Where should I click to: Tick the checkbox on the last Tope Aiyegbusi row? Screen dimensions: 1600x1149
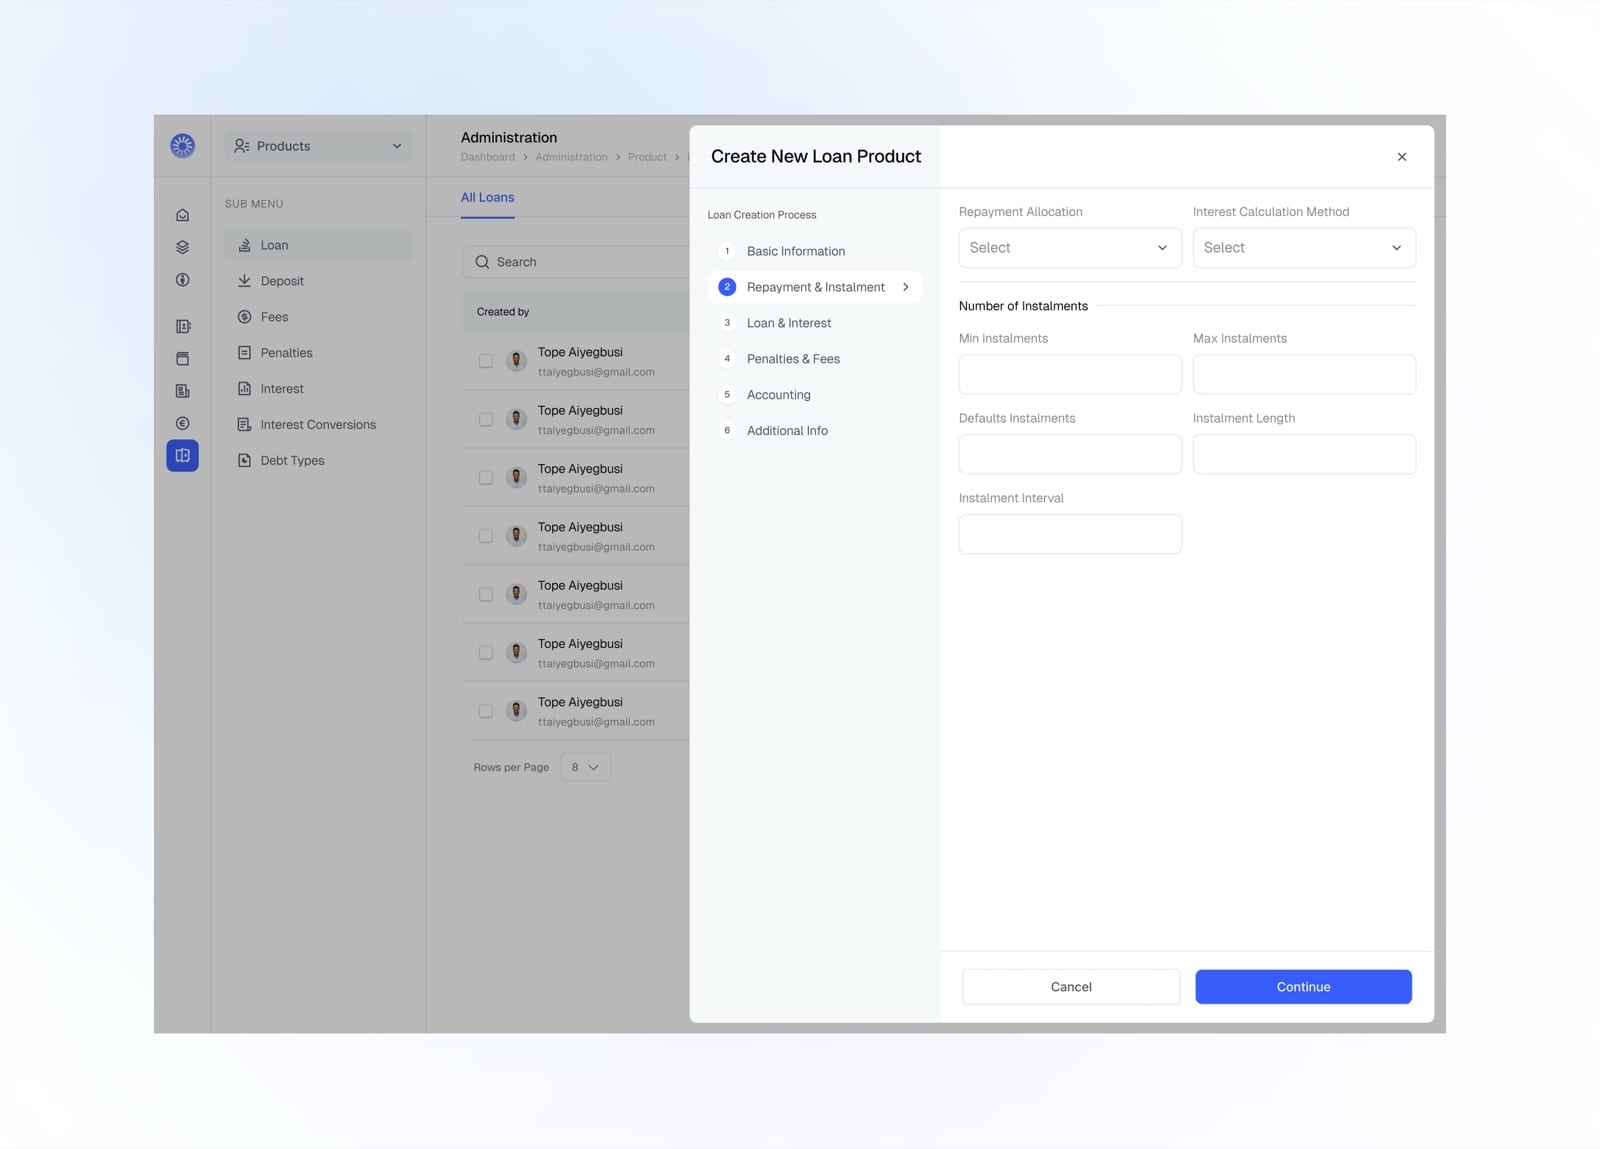[486, 711]
